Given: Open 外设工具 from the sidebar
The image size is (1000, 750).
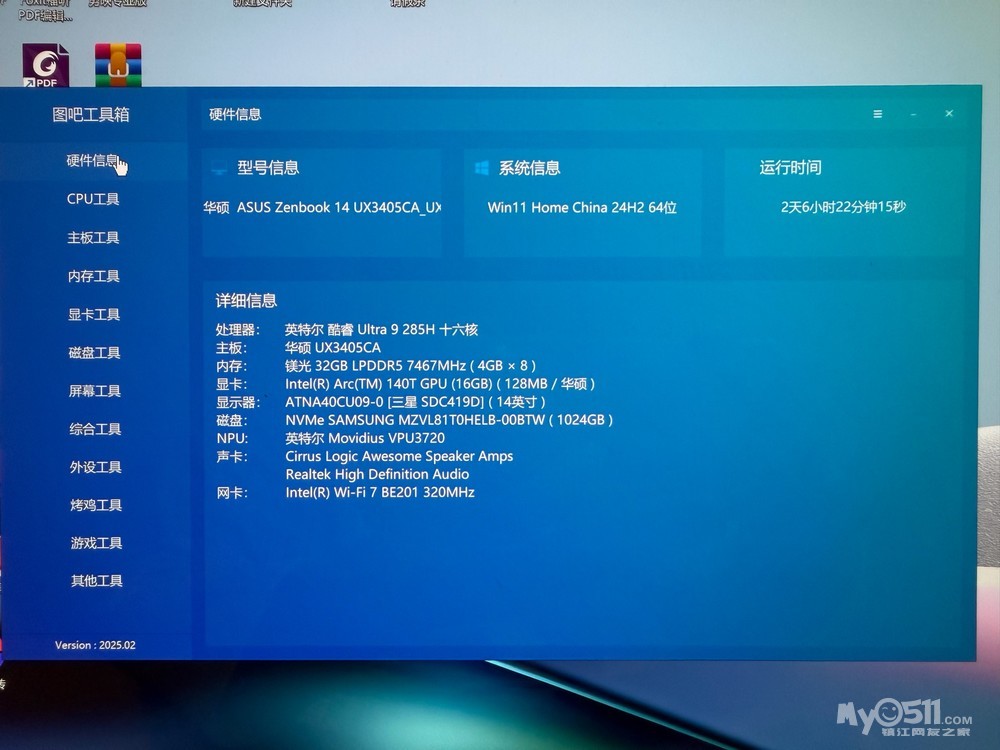Looking at the screenshot, I should (95, 467).
